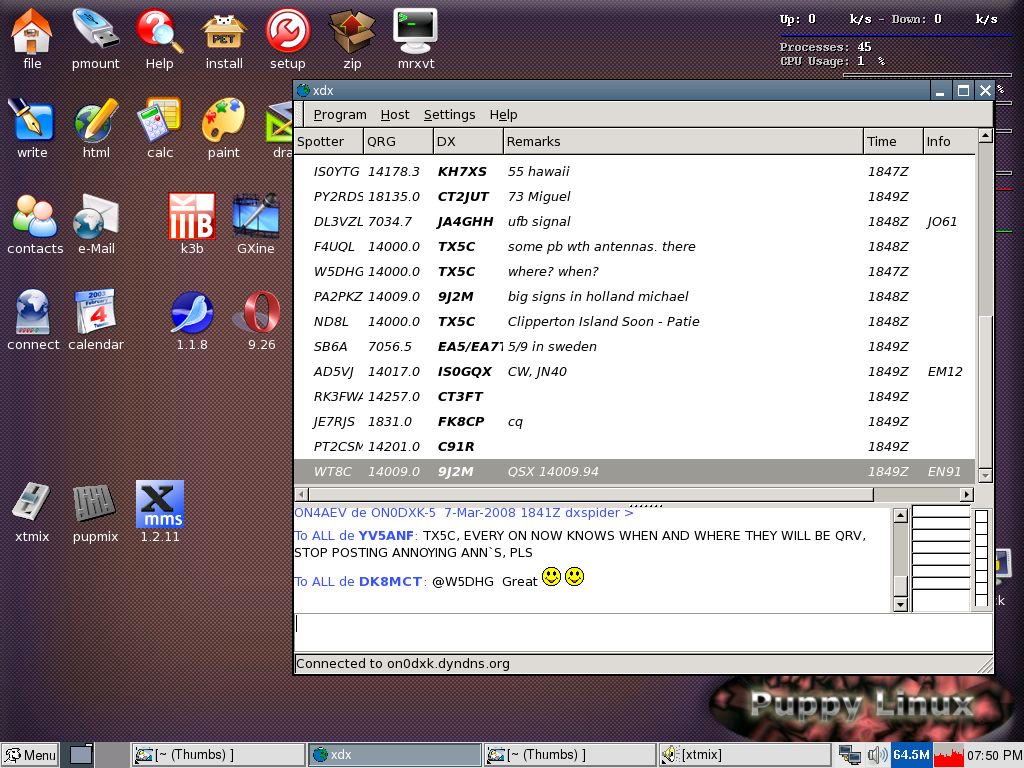
Task: Click horizontal scrollbar left arrow
Action: (302, 494)
